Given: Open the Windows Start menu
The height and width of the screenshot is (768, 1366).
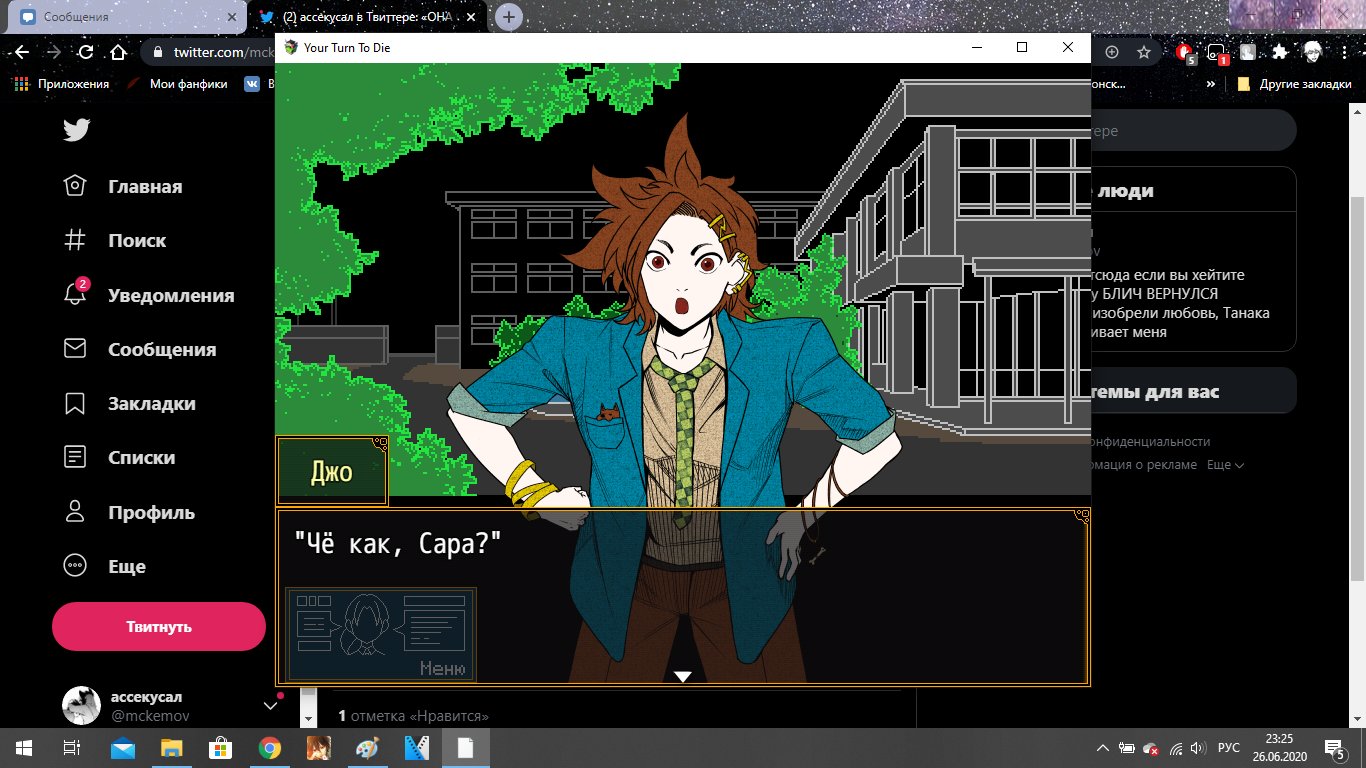Looking at the screenshot, I should [24, 748].
